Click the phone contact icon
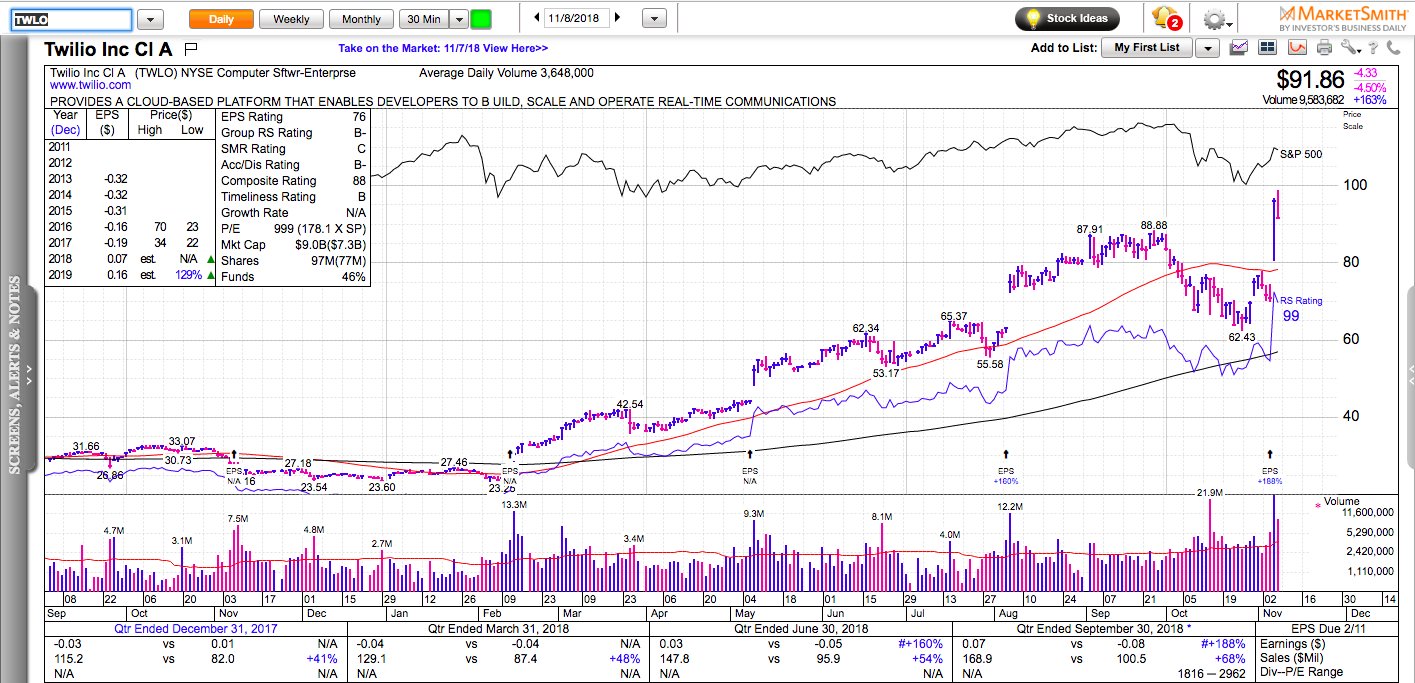 click(x=1396, y=47)
